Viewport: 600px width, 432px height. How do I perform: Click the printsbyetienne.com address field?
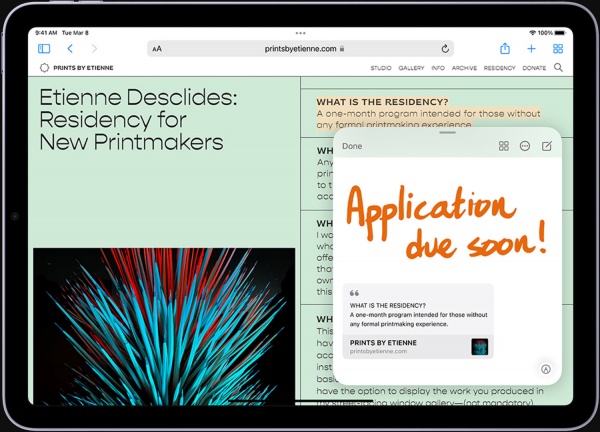(300, 48)
